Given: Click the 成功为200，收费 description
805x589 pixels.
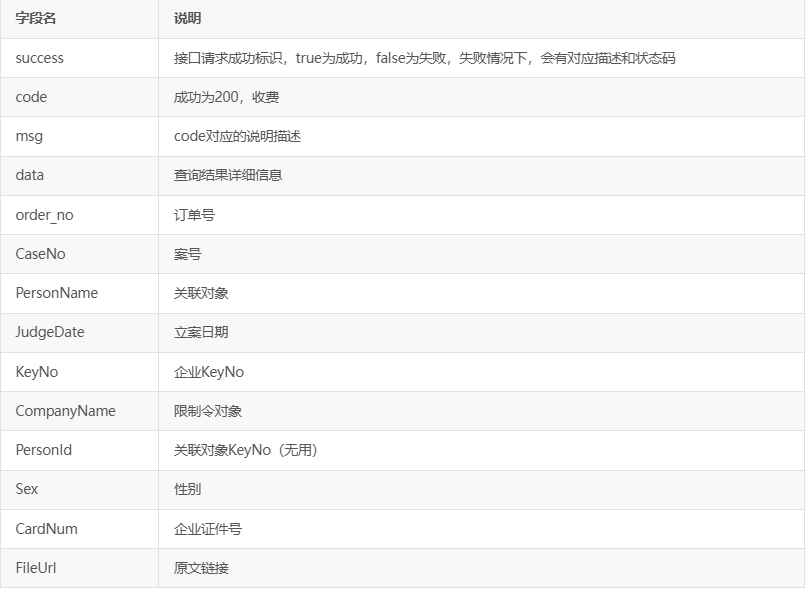Looking at the screenshot, I should [222, 97].
